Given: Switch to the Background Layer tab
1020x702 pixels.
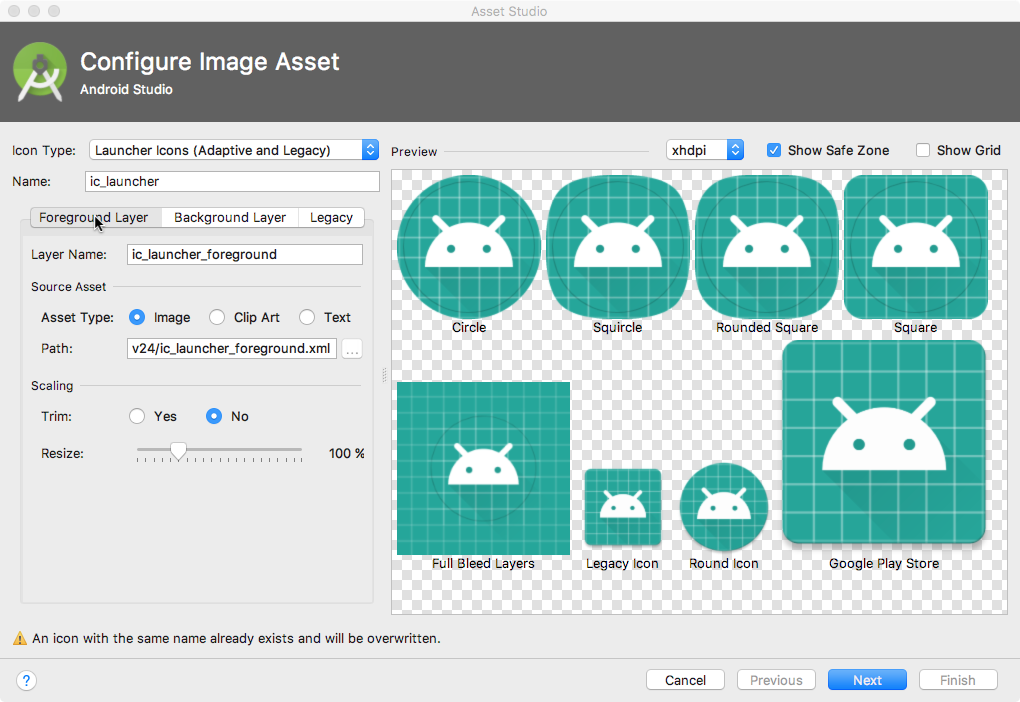Looking at the screenshot, I should 230,217.
